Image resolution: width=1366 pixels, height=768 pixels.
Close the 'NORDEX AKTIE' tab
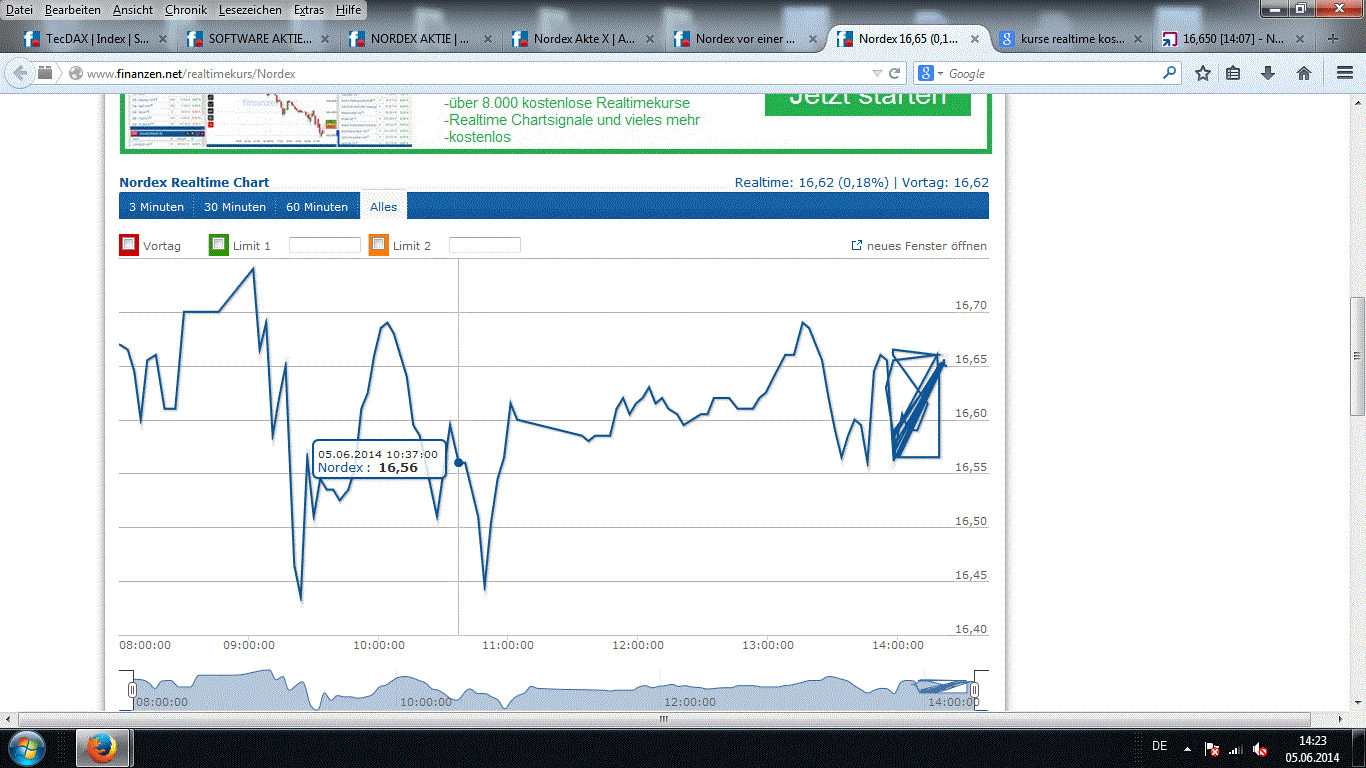pyautogui.click(x=490, y=39)
